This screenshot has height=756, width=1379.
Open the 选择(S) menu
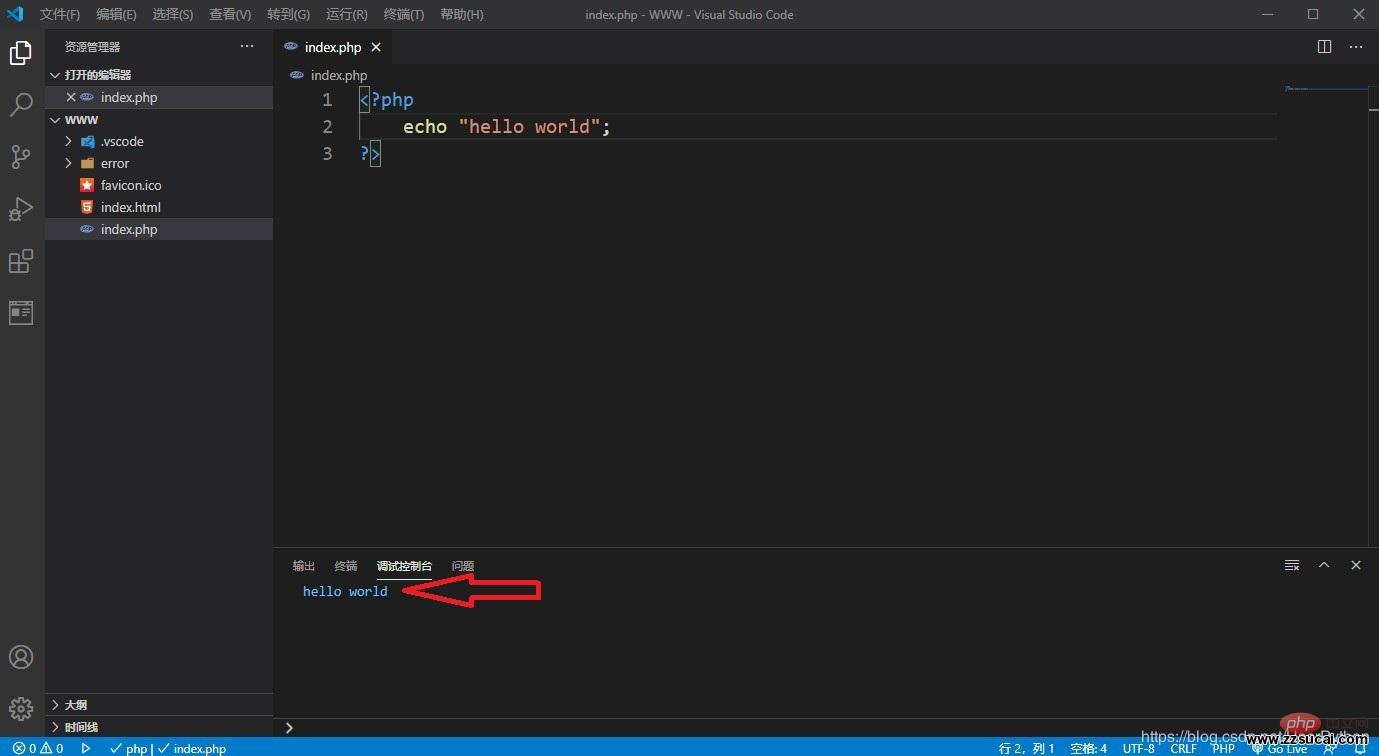click(x=173, y=14)
